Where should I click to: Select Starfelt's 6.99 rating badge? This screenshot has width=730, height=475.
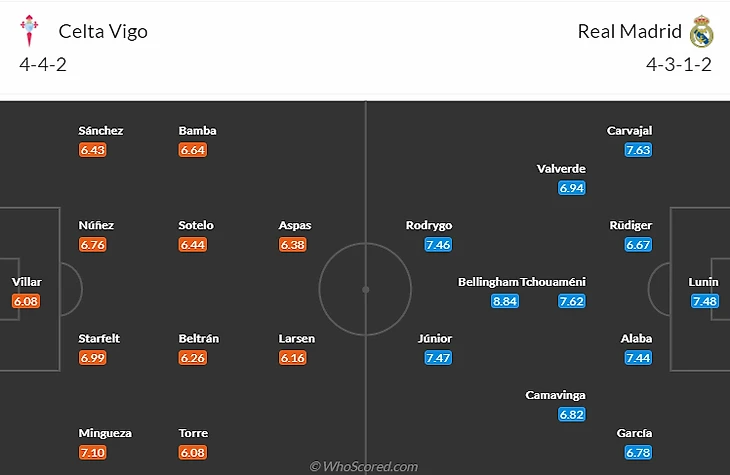[x=93, y=358]
